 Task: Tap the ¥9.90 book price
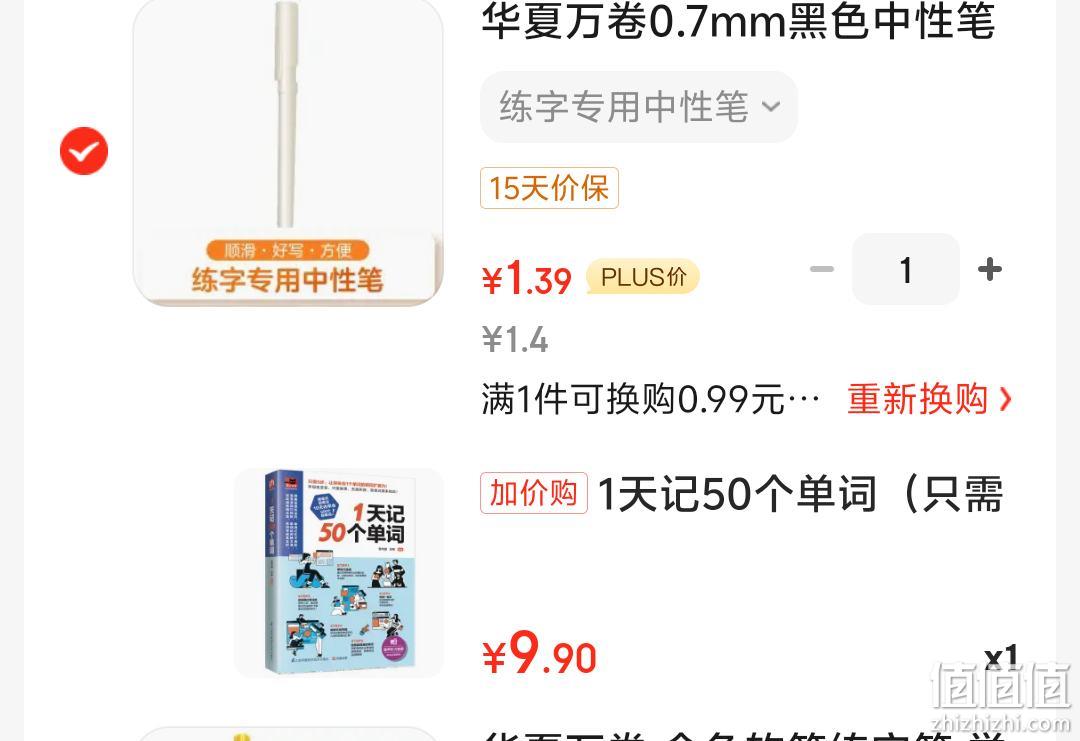(539, 654)
